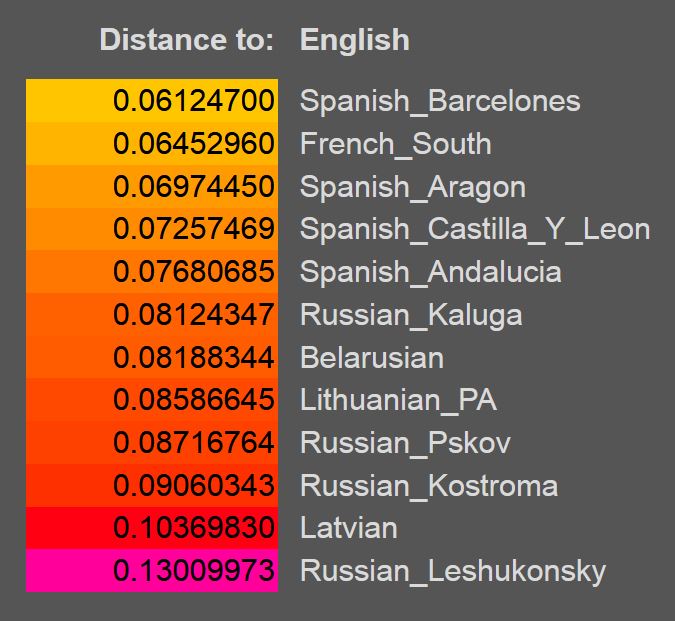The width and height of the screenshot is (675, 621).
Task: Select the Russian_Kaluga label
Action: [411, 316]
